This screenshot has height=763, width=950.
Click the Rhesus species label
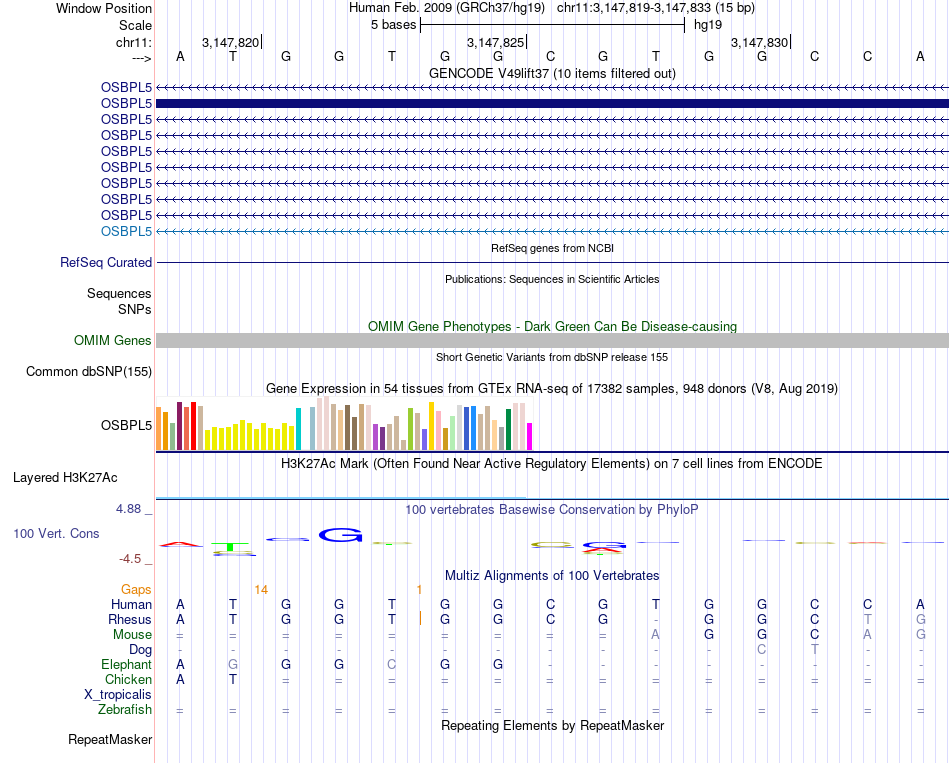pos(130,619)
